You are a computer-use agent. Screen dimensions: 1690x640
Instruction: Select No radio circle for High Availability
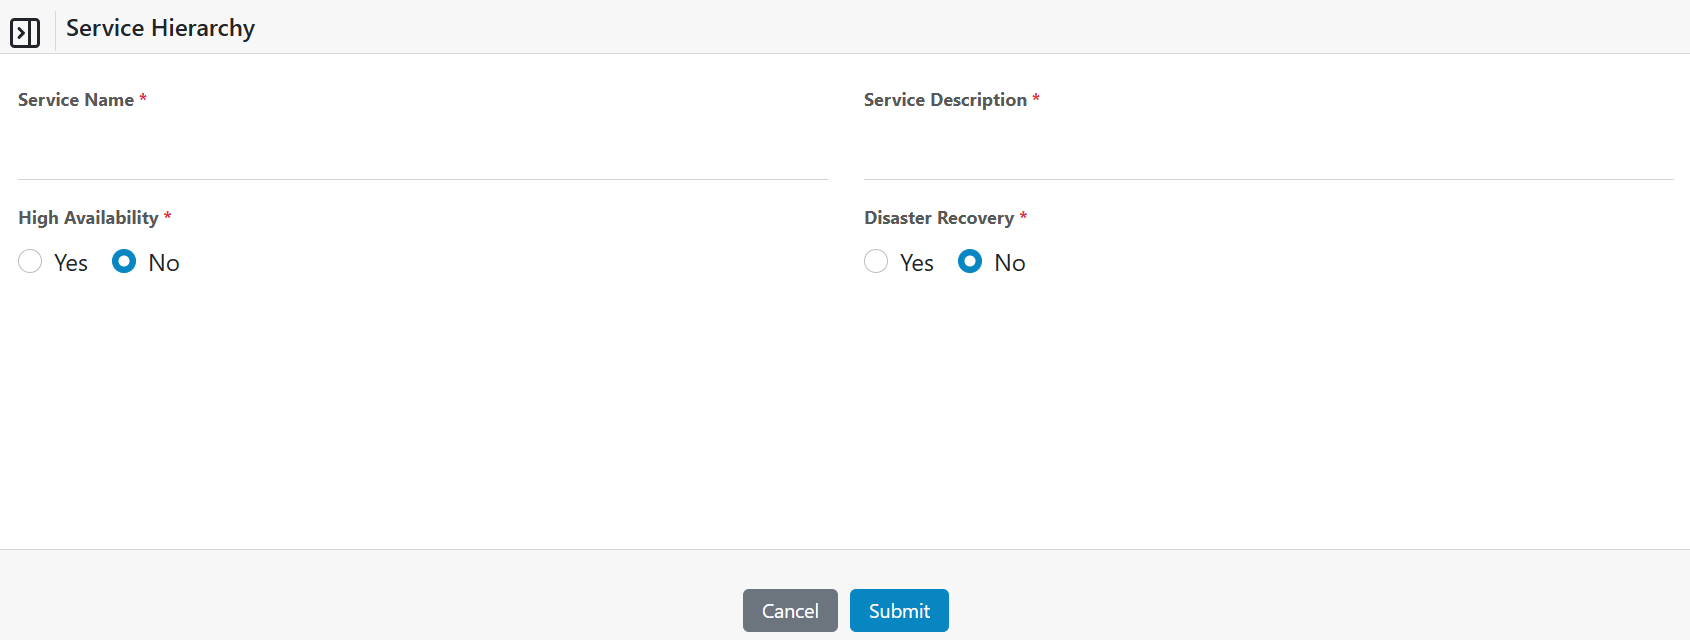[124, 262]
